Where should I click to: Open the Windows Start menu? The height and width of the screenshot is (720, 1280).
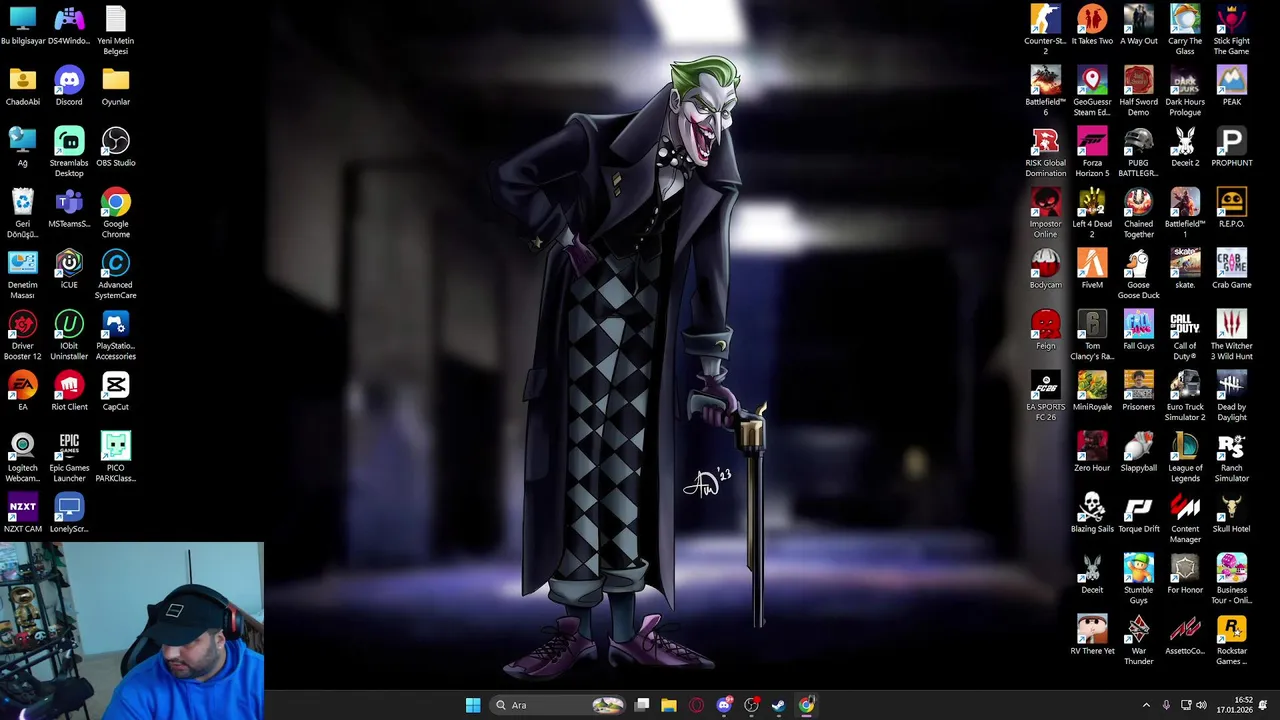coord(473,705)
